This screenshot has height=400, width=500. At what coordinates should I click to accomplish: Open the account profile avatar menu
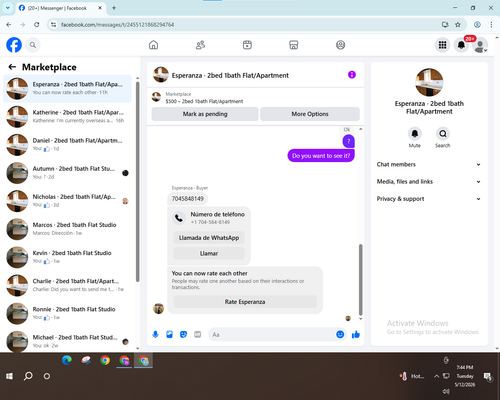(480, 45)
